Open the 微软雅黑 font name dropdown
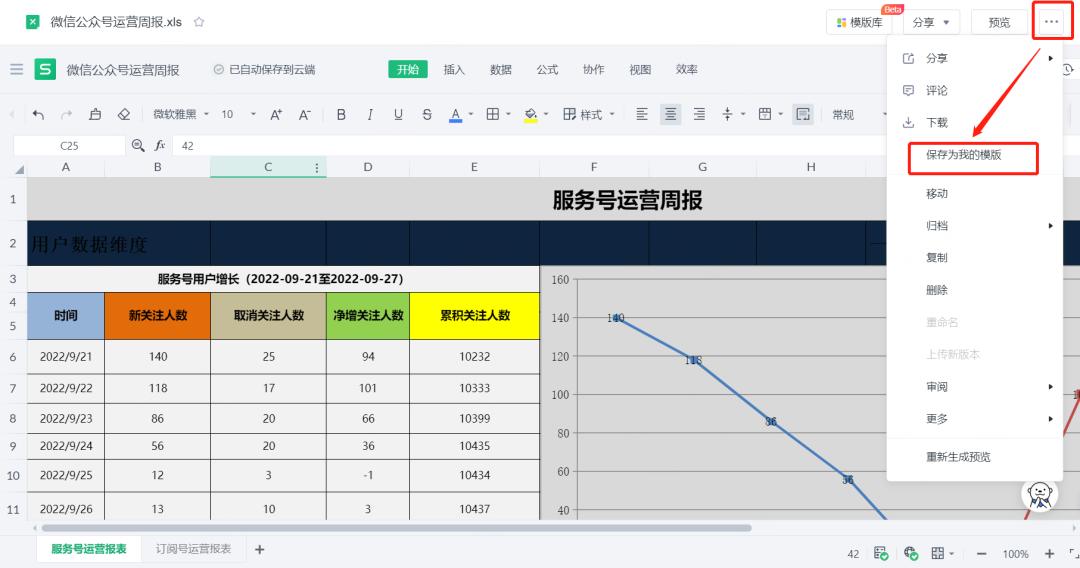This screenshot has width=1080, height=568. [x=180, y=114]
